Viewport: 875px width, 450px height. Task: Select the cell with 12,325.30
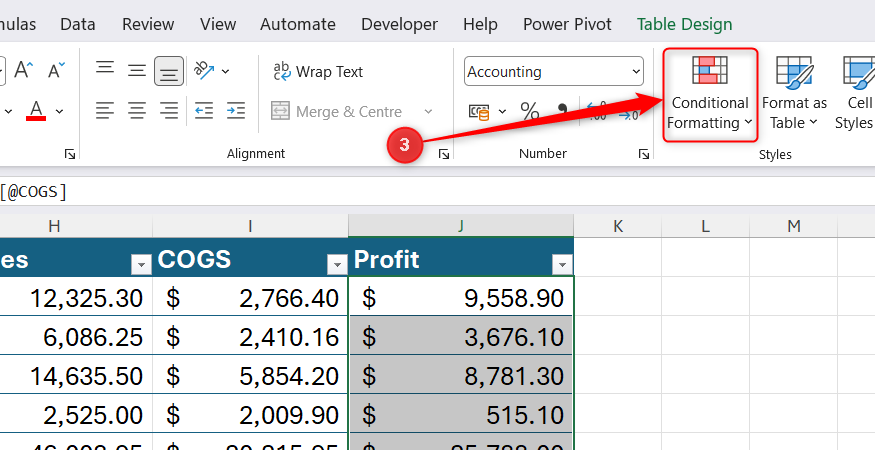(76, 296)
